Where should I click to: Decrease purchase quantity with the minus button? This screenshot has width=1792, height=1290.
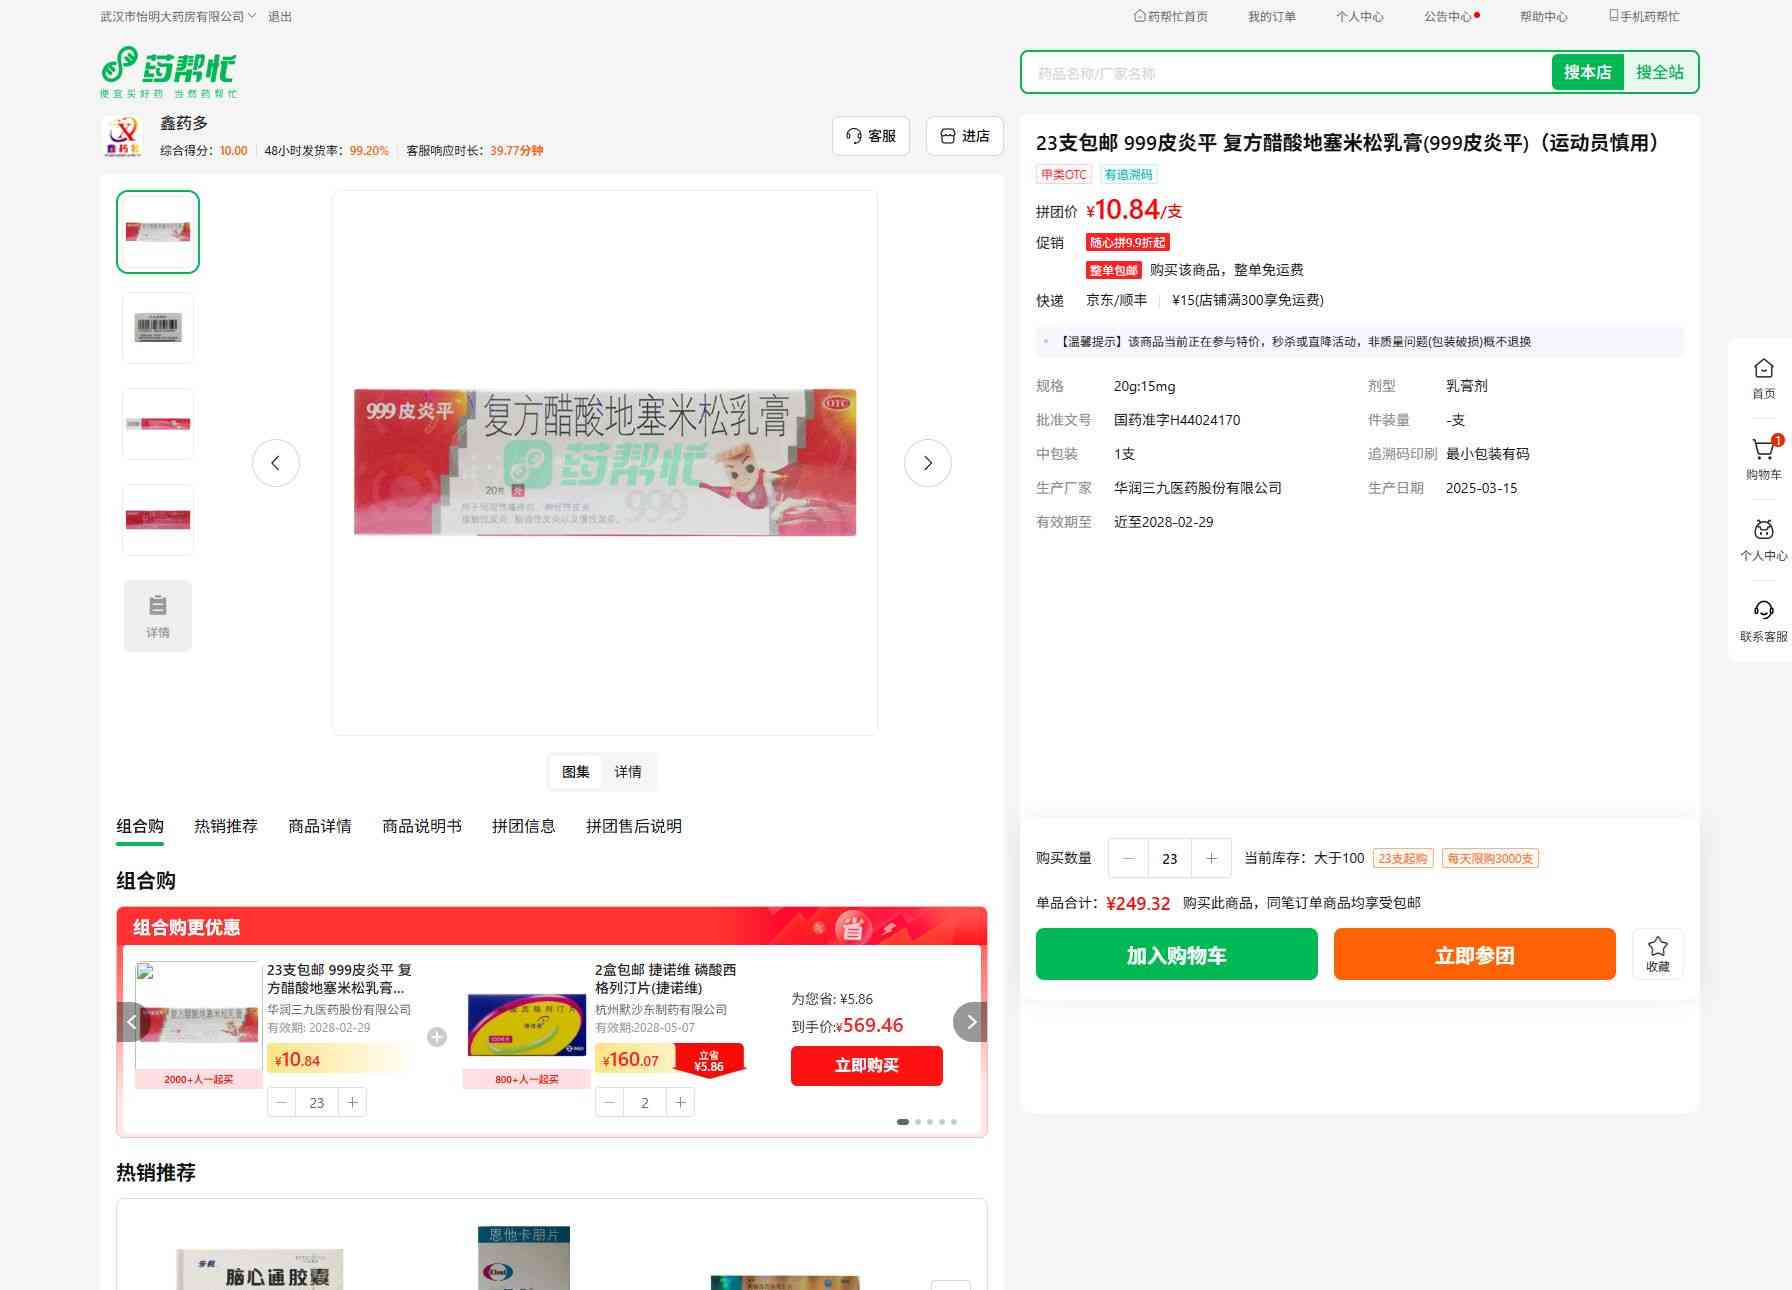[1129, 858]
